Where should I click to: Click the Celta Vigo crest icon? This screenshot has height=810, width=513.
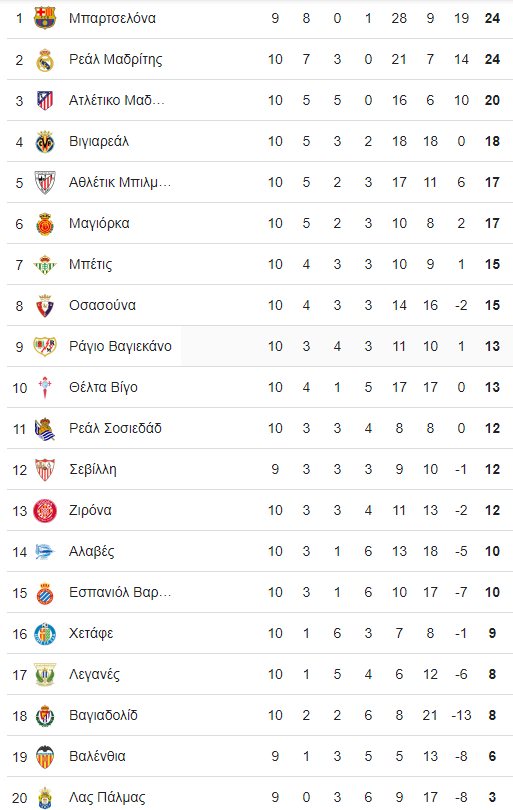pyautogui.click(x=45, y=387)
